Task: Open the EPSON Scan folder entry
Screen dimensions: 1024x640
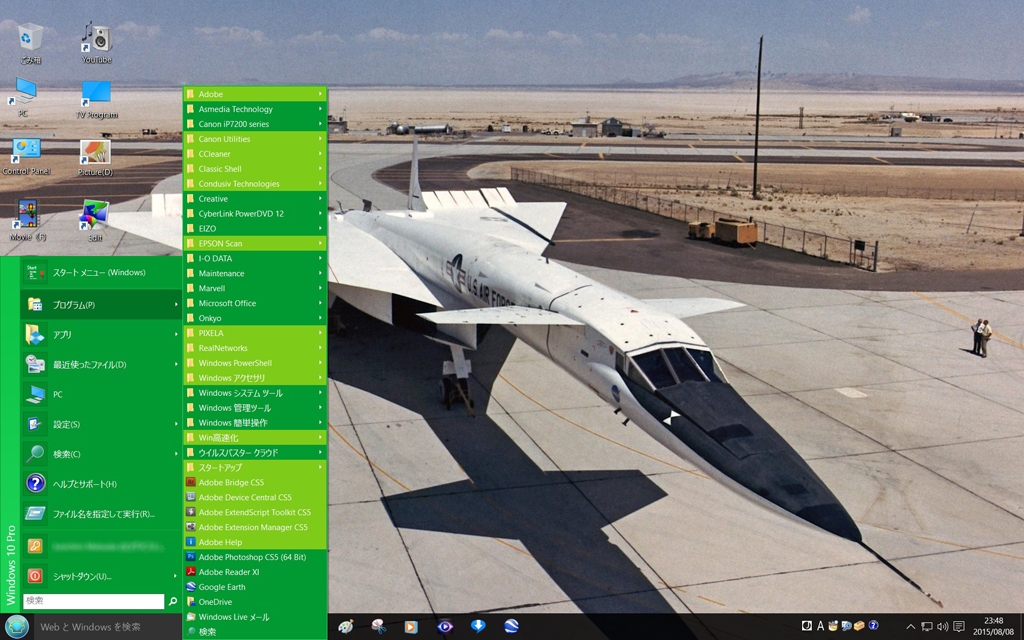Action: [255, 243]
